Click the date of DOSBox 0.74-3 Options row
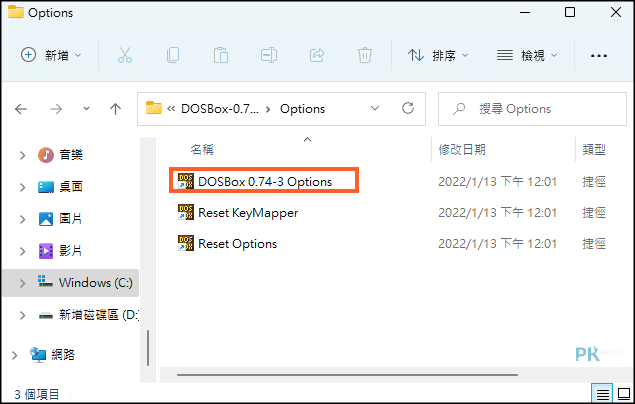The width and height of the screenshot is (635, 404). point(497,182)
